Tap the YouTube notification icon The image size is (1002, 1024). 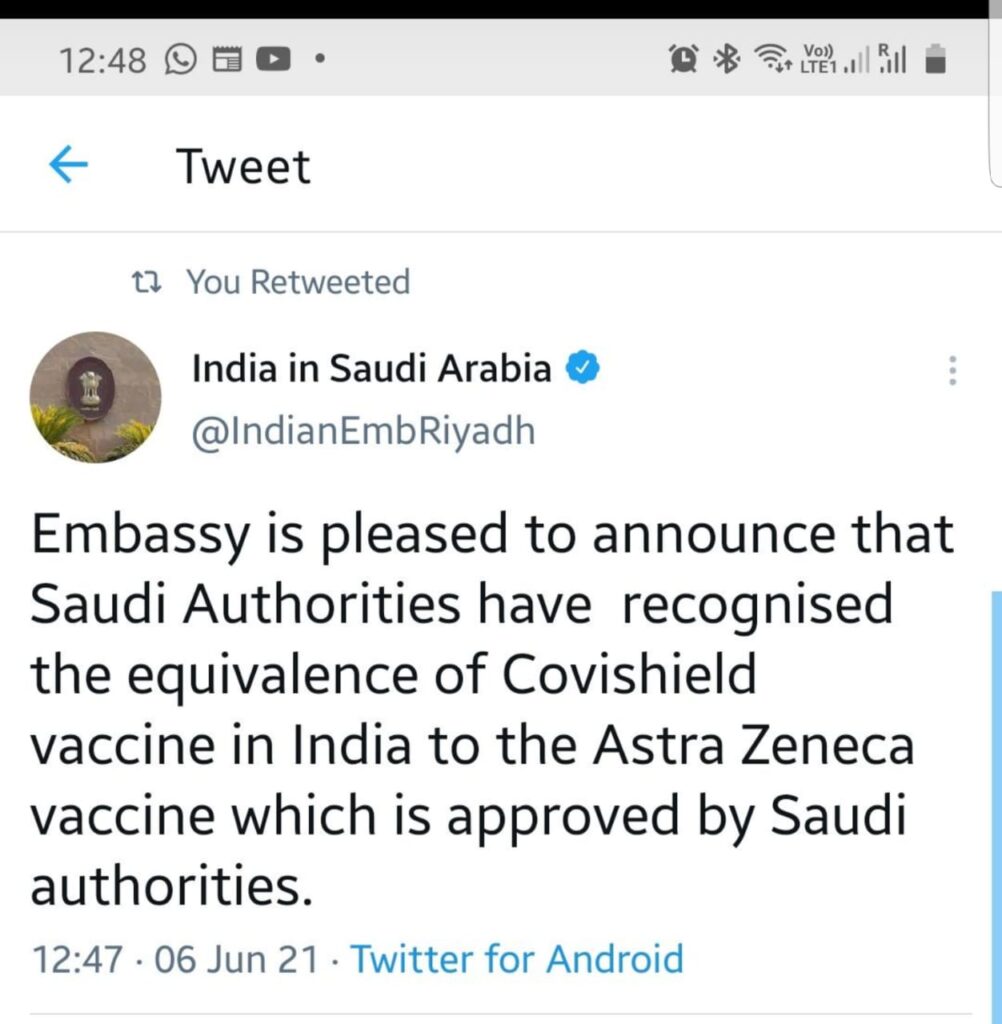[272, 61]
